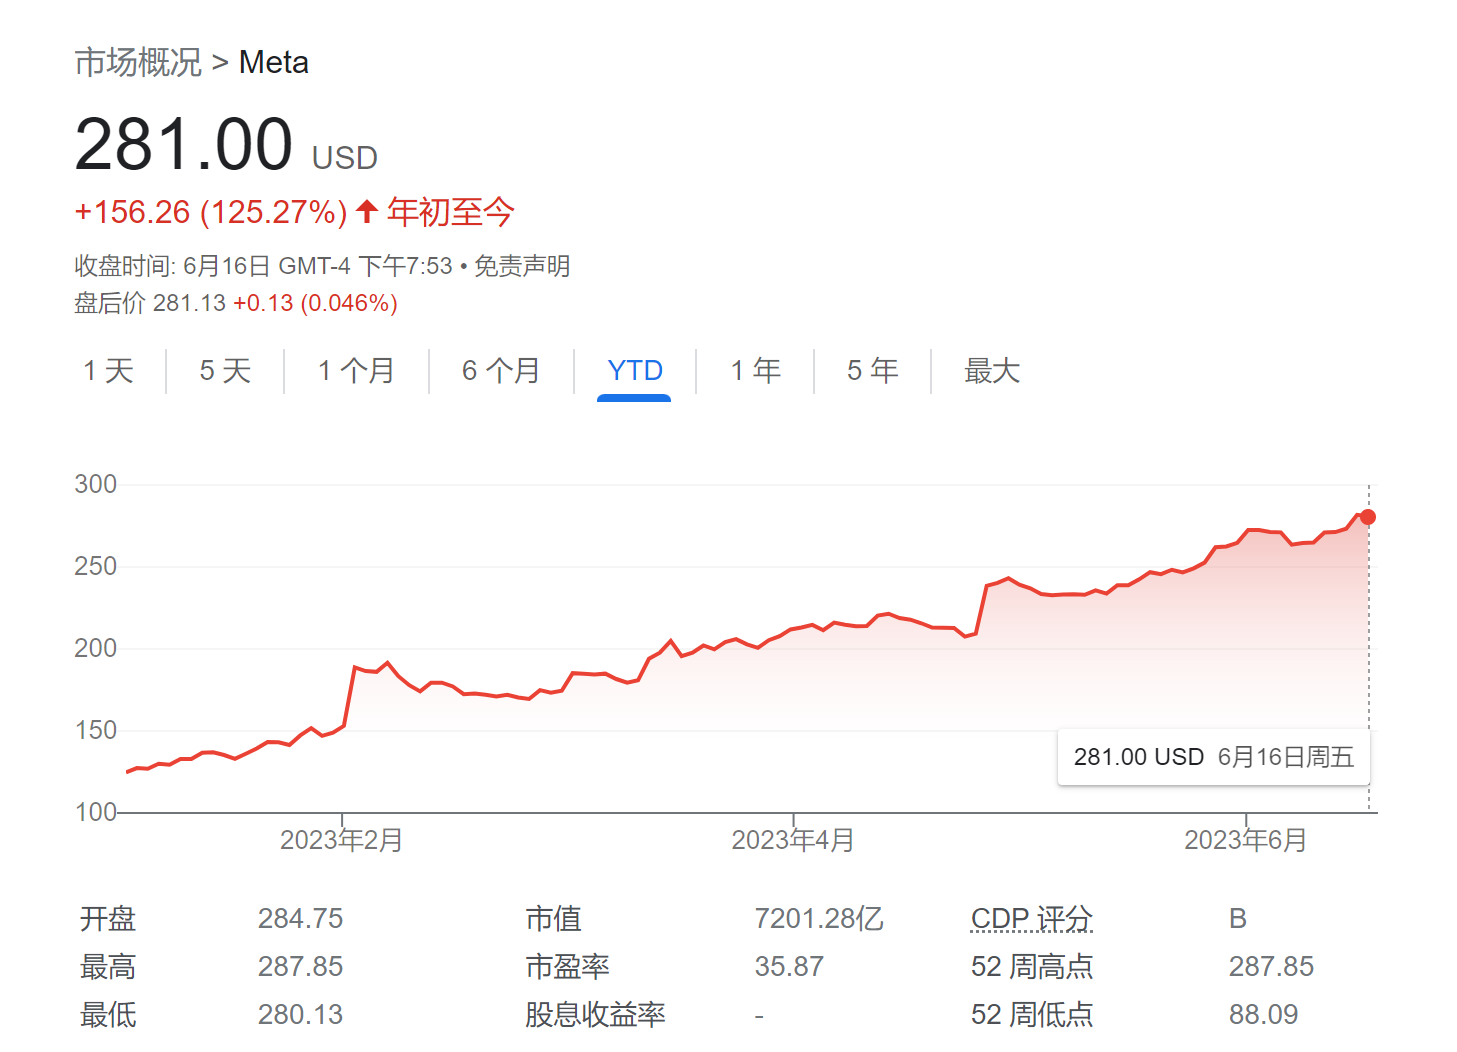Screen dimensions: 1457x1052
Task: Show the 1 个月 chart range
Action: click(356, 371)
